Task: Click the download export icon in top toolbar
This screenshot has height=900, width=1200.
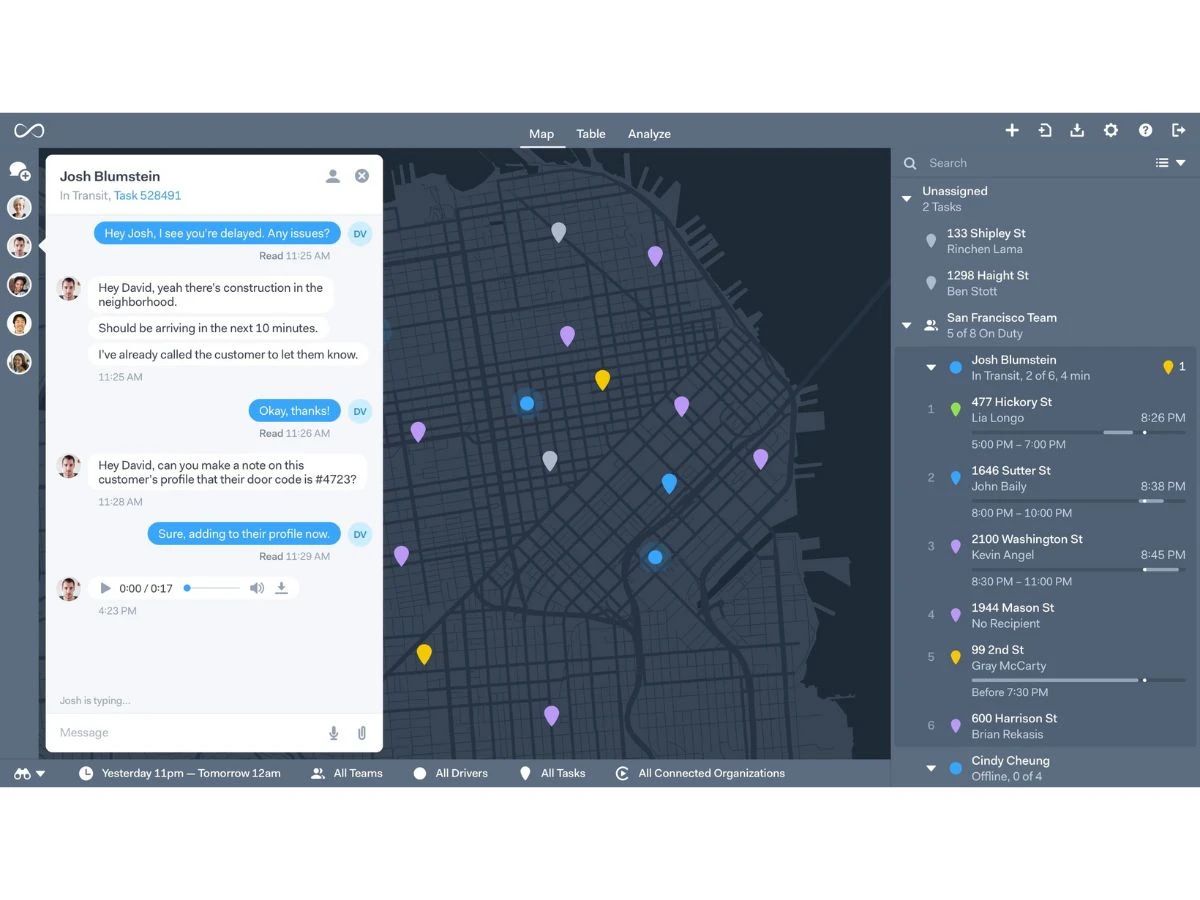Action: coord(1077,130)
